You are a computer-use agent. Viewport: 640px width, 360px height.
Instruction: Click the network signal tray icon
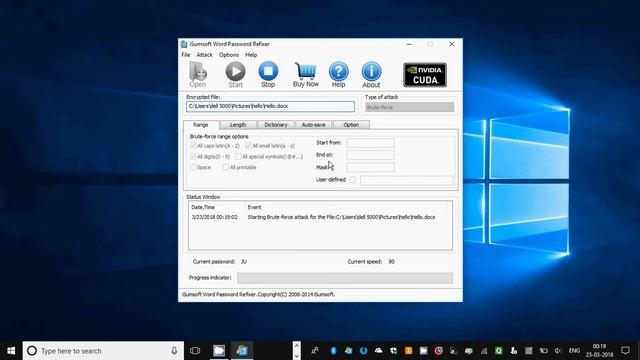(x=484, y=351)
